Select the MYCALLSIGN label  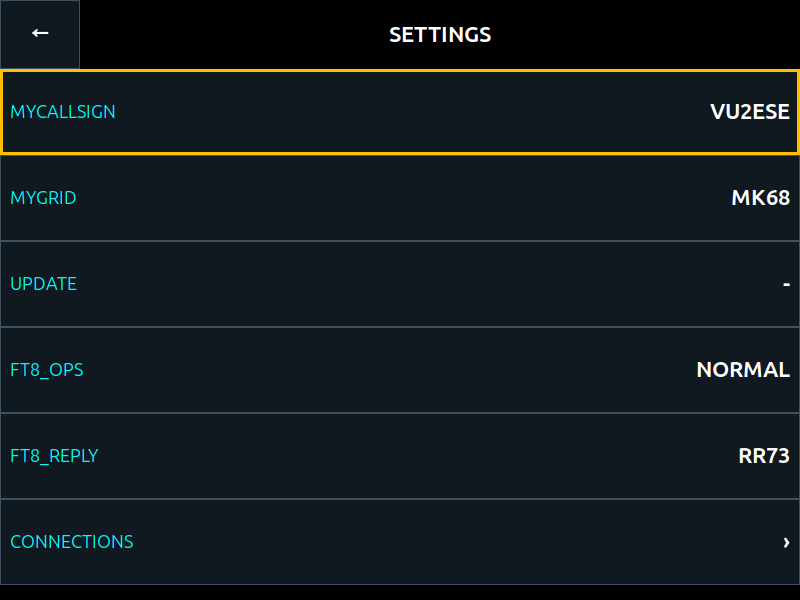pyautogui.click(x=63, y=112)
